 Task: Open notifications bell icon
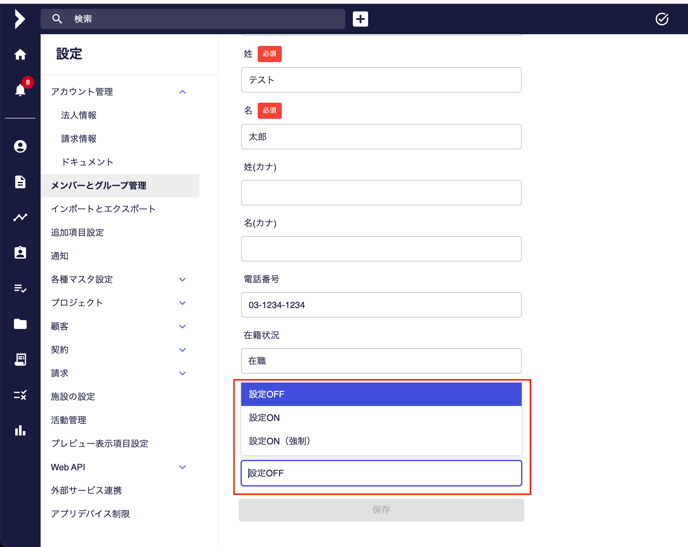tap(20, 90)
